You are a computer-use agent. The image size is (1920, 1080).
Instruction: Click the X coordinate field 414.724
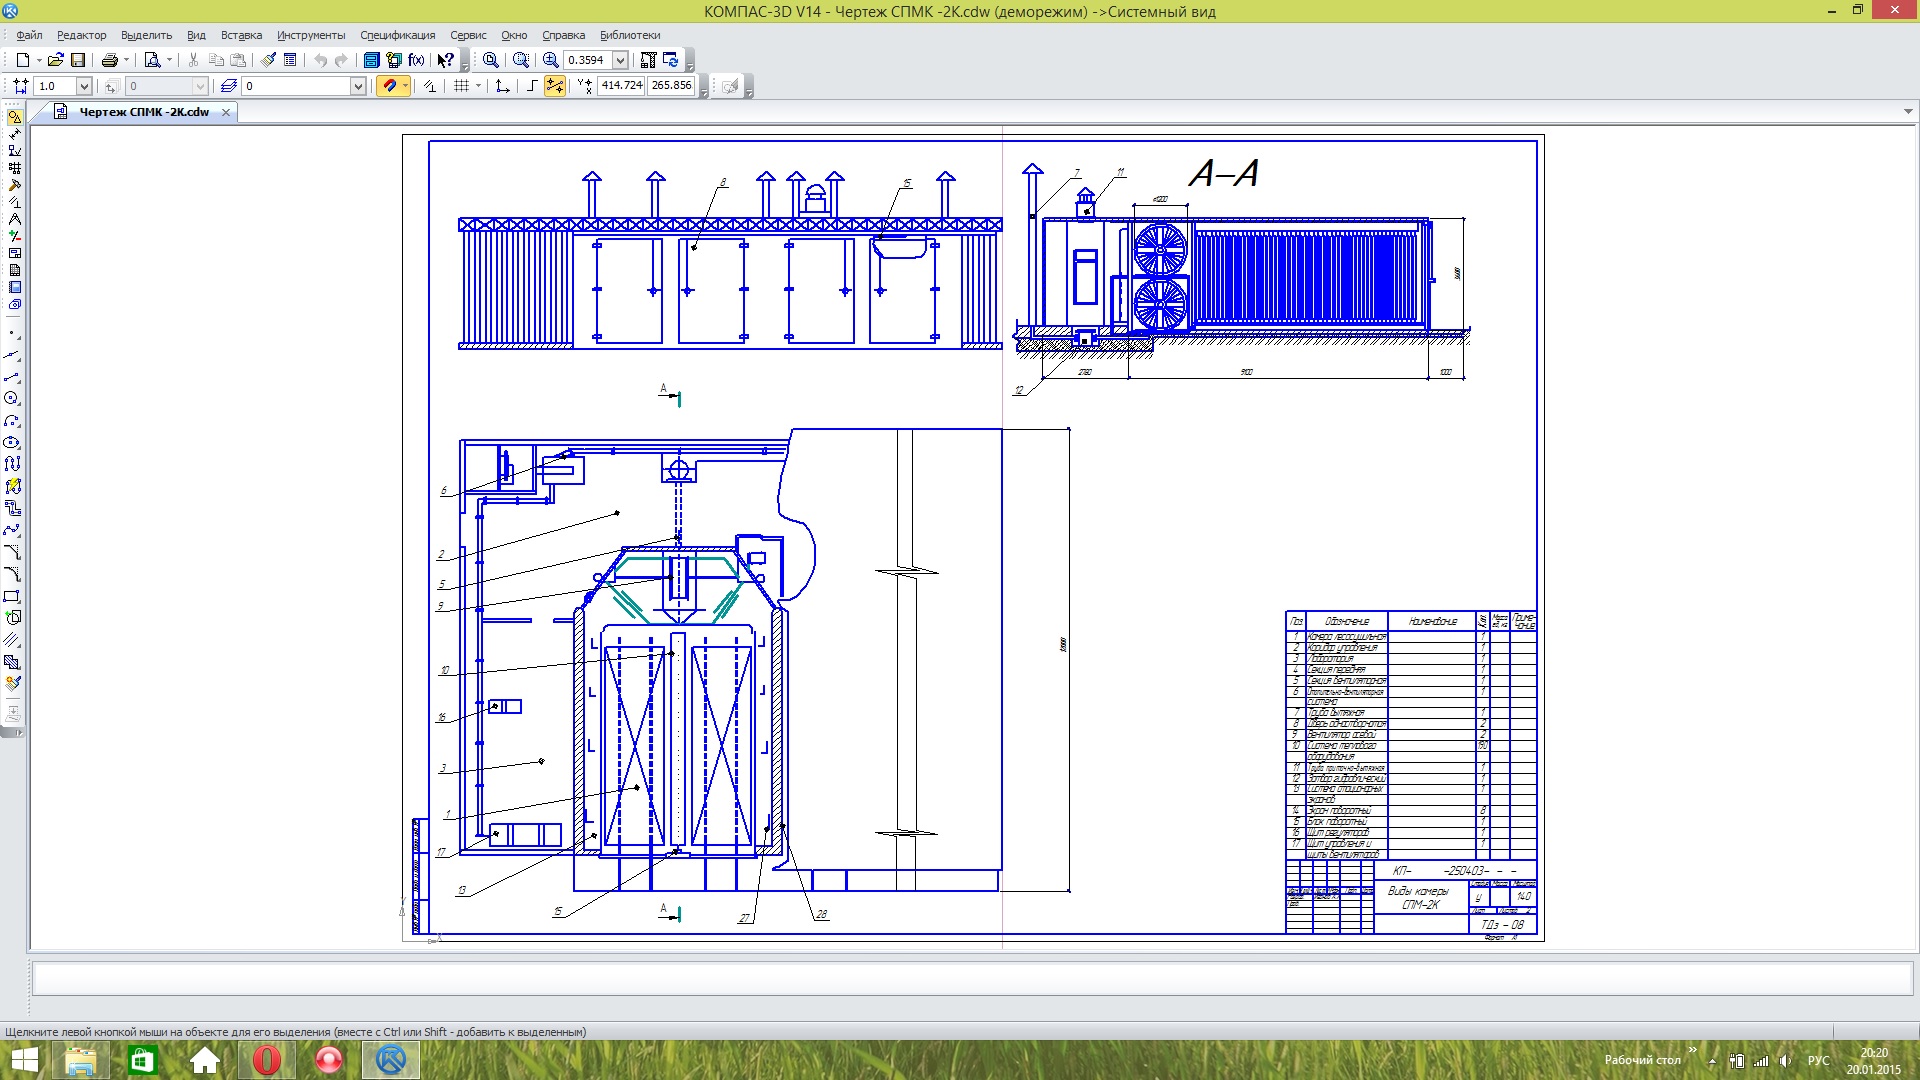pos(621,86)
